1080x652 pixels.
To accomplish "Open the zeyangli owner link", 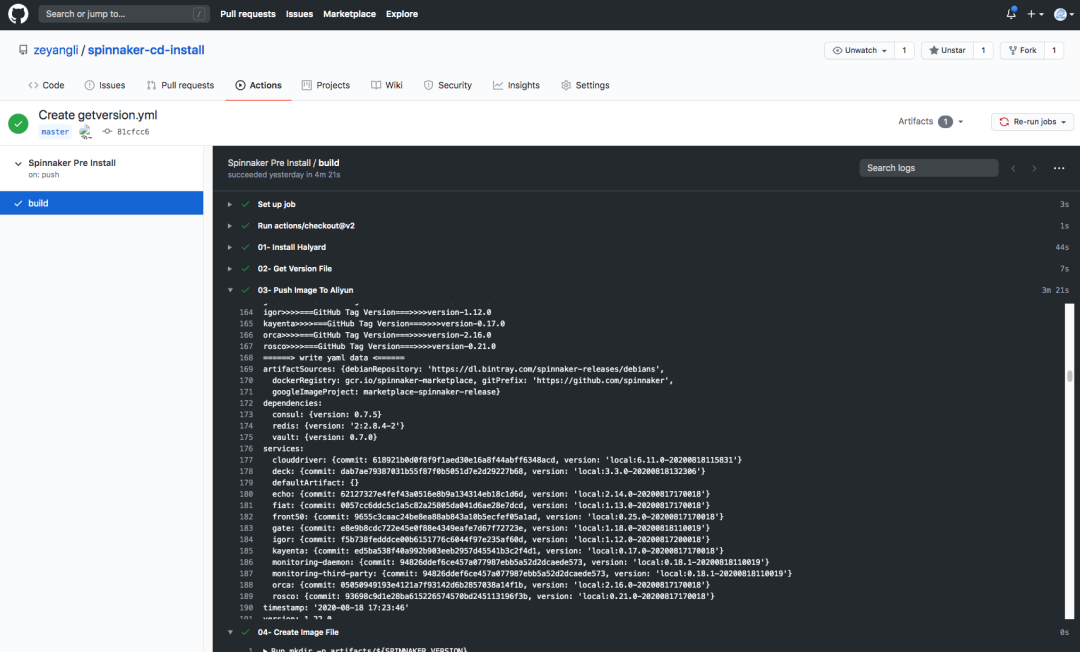I will pos(56,50).
